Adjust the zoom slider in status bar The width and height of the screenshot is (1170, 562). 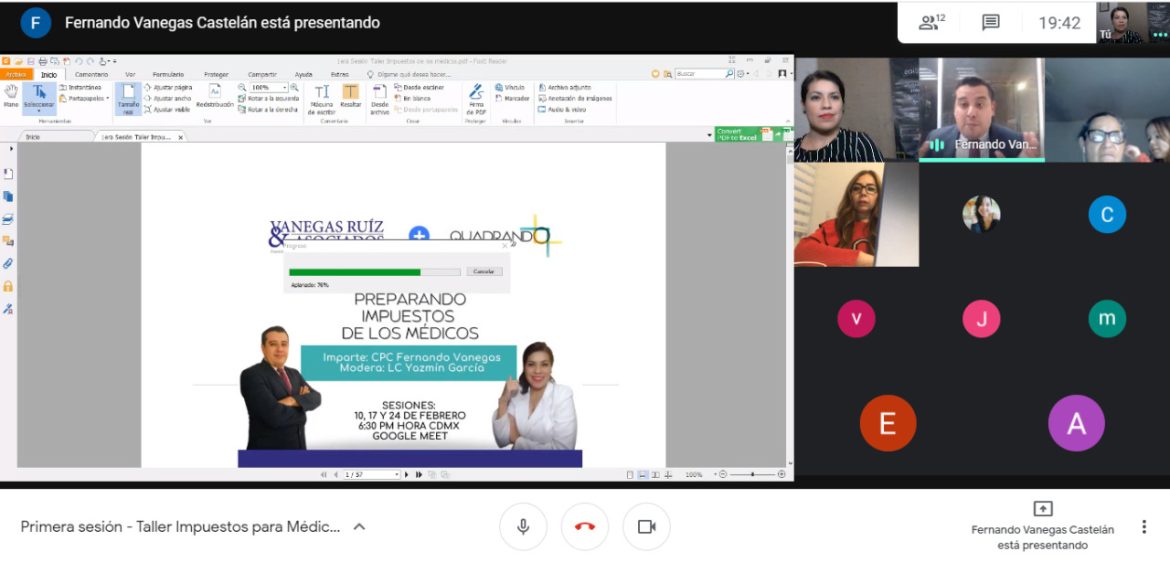(752, 475)
